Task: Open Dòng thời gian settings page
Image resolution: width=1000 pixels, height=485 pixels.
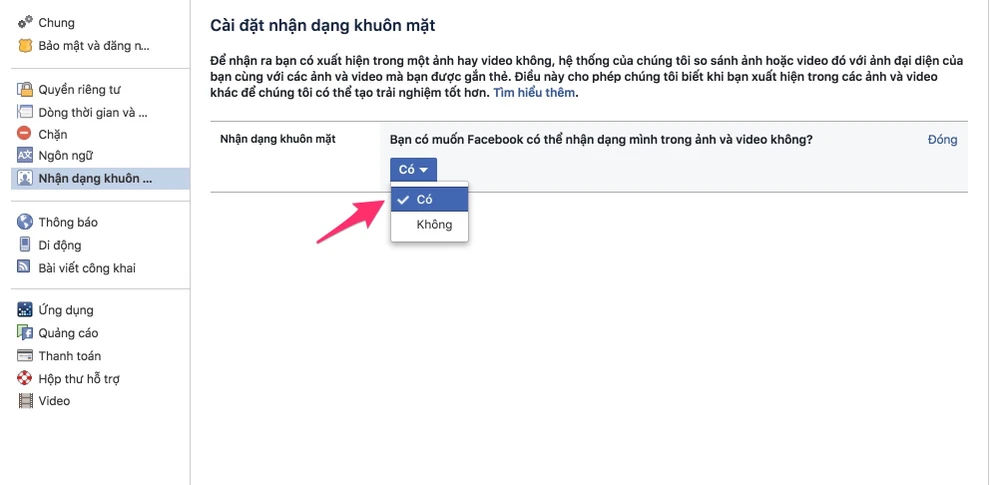Action: (x=92, y=112)
